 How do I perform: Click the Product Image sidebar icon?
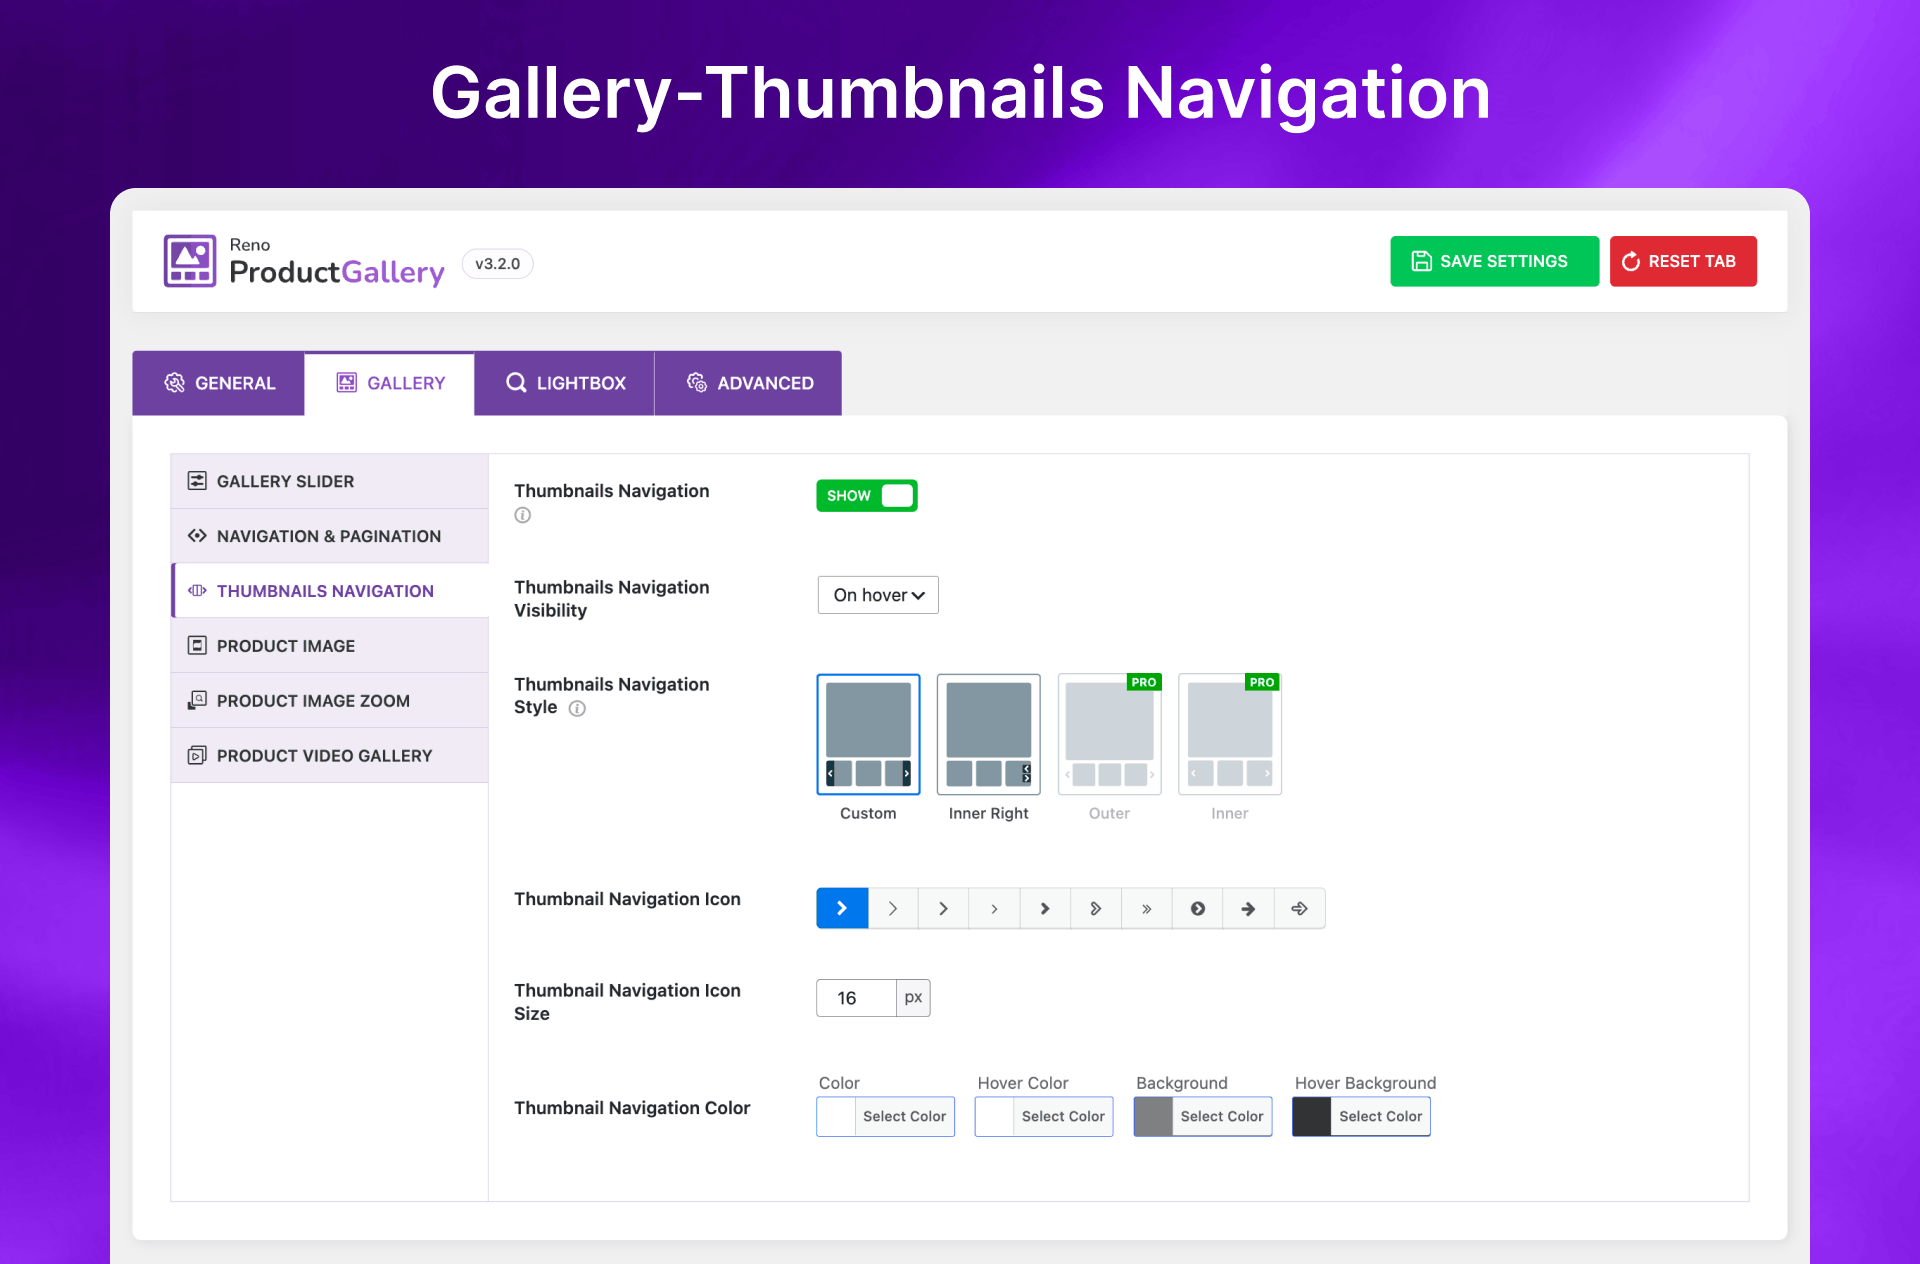[x=197, y=646]
